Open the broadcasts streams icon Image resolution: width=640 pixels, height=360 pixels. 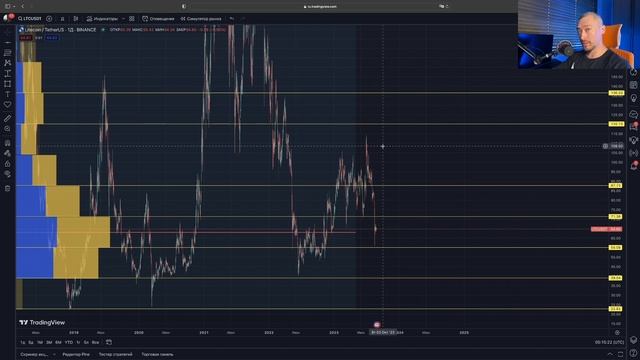click(x=633, y=153)
